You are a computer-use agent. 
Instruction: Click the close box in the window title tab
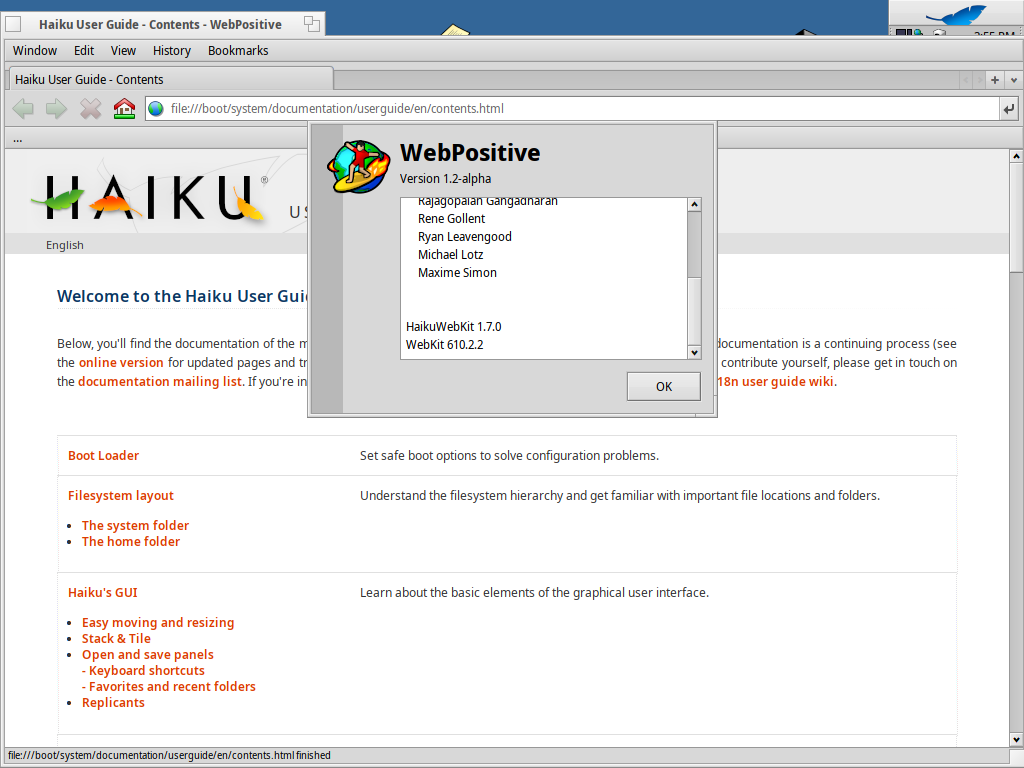click(x=13, y=24)
